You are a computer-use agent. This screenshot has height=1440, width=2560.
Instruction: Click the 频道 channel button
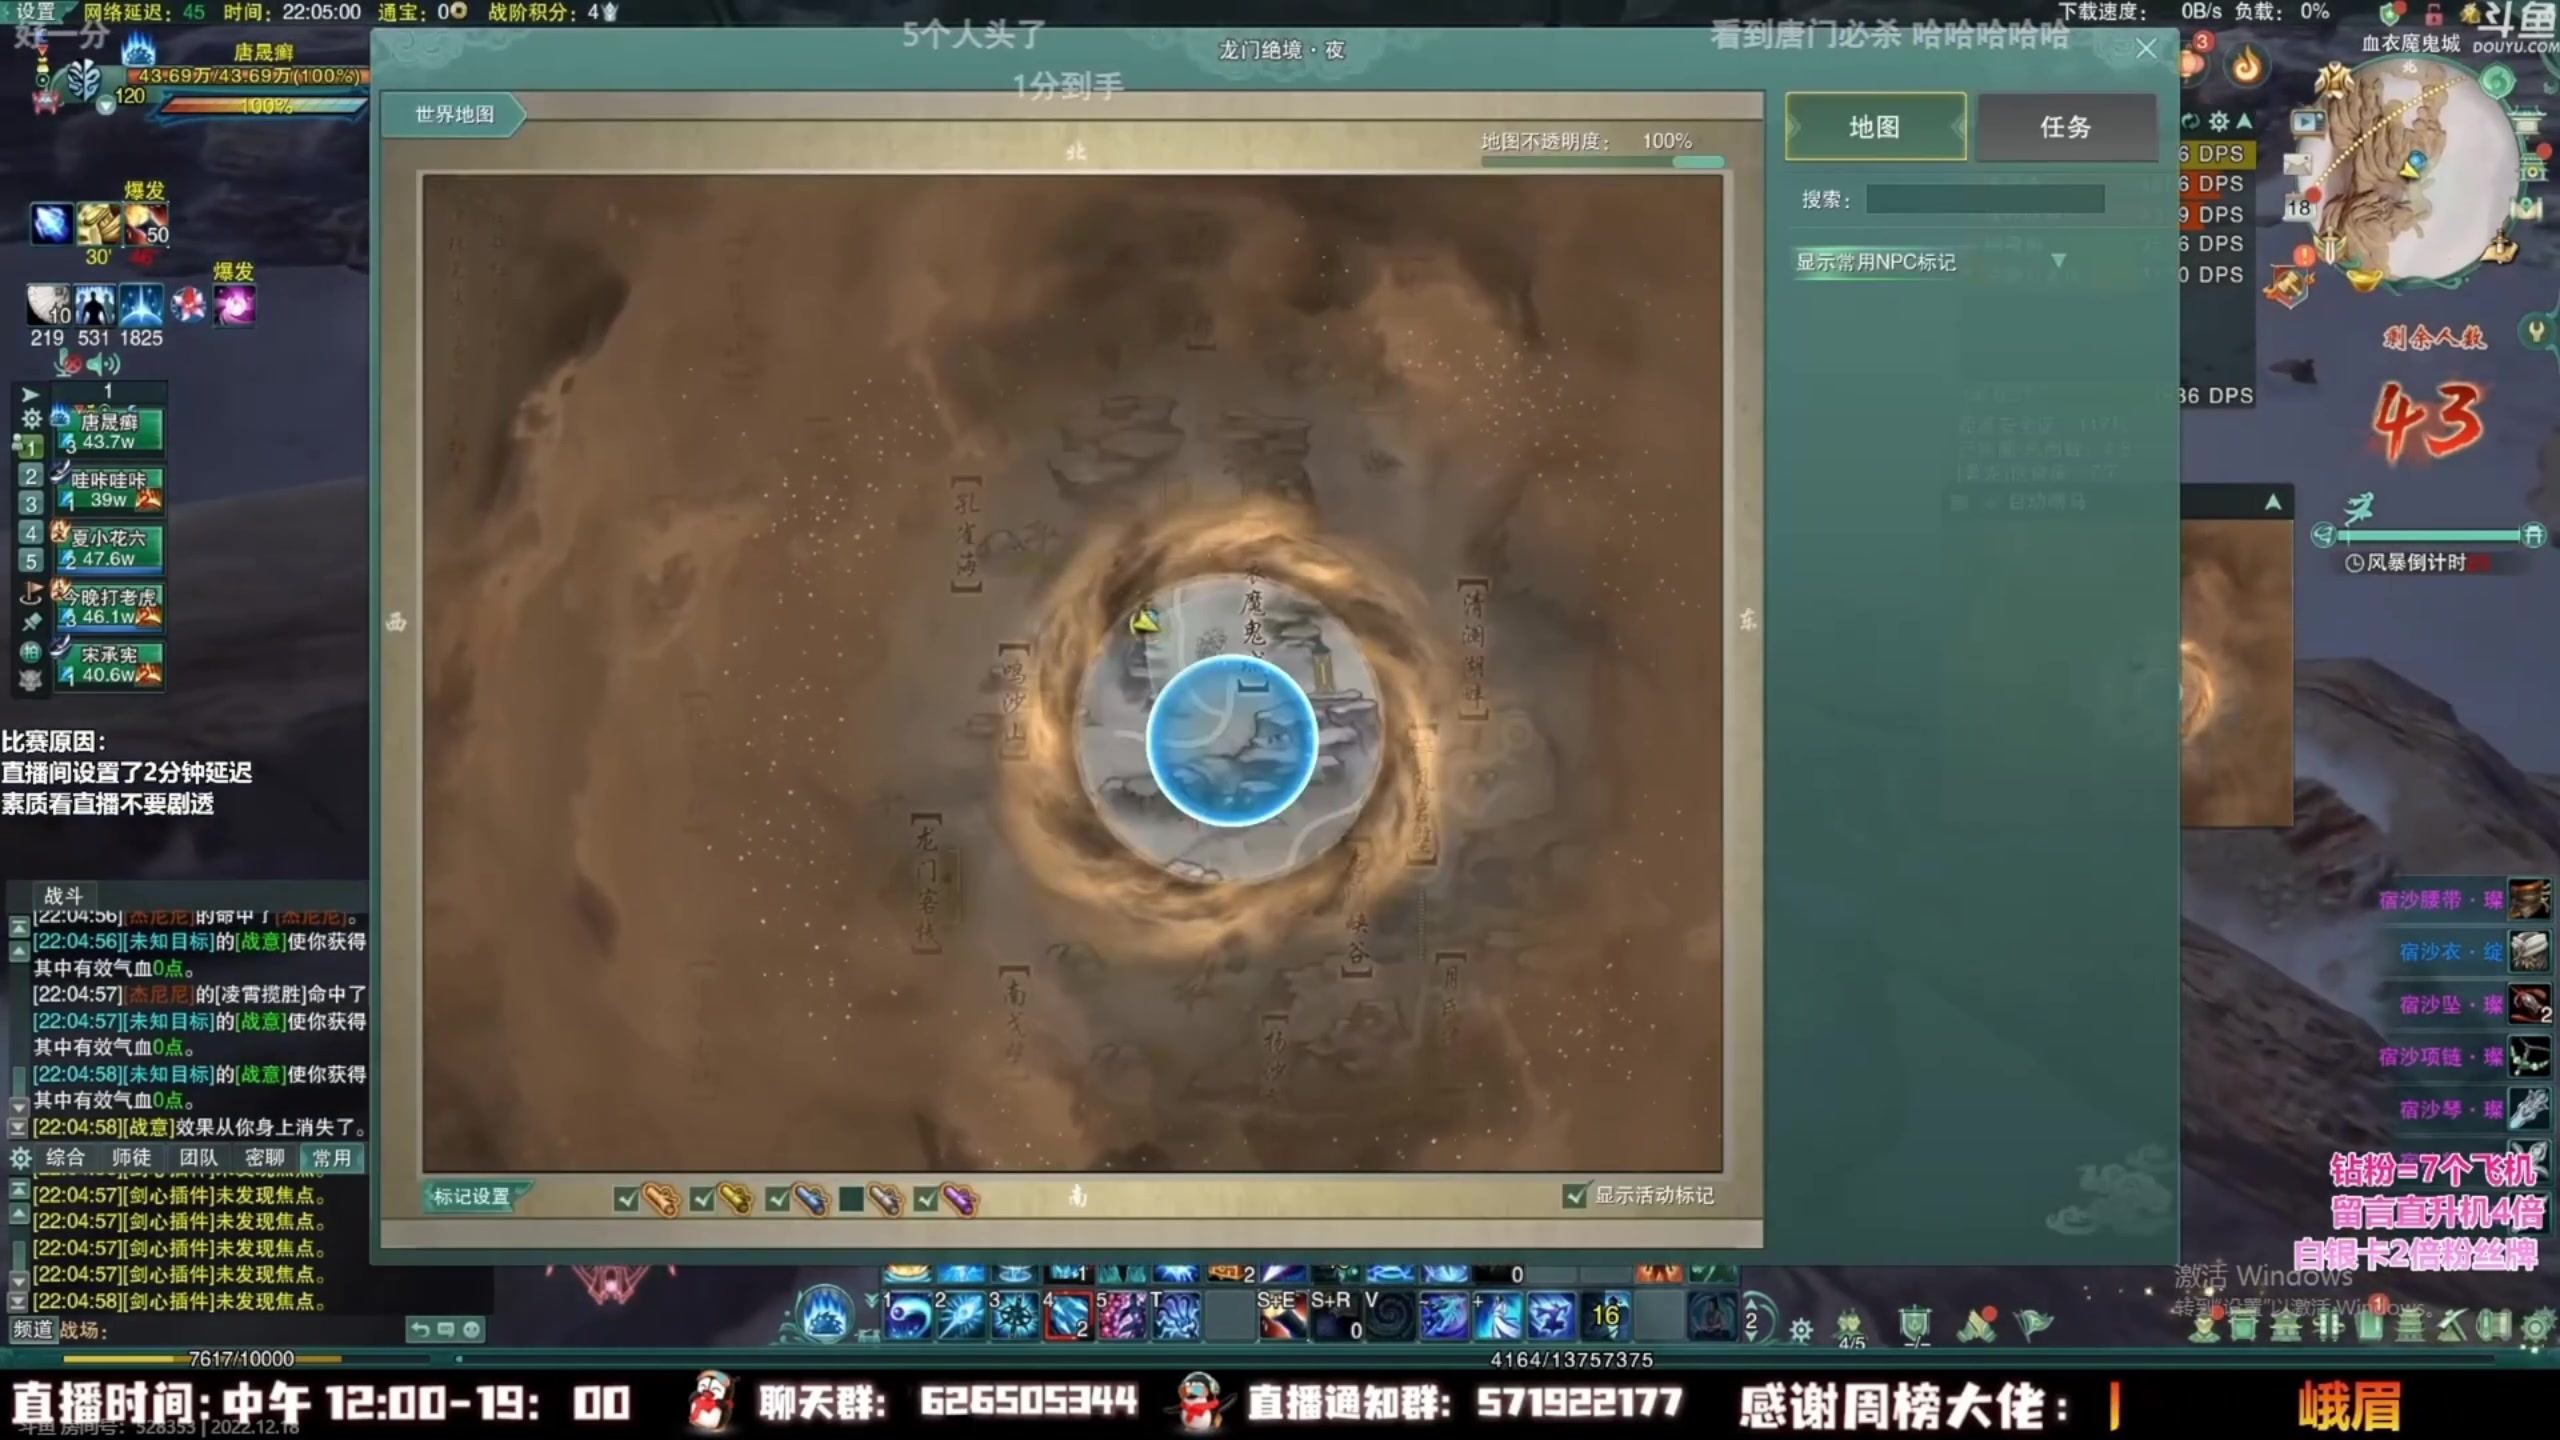(x=32, y=1329)
